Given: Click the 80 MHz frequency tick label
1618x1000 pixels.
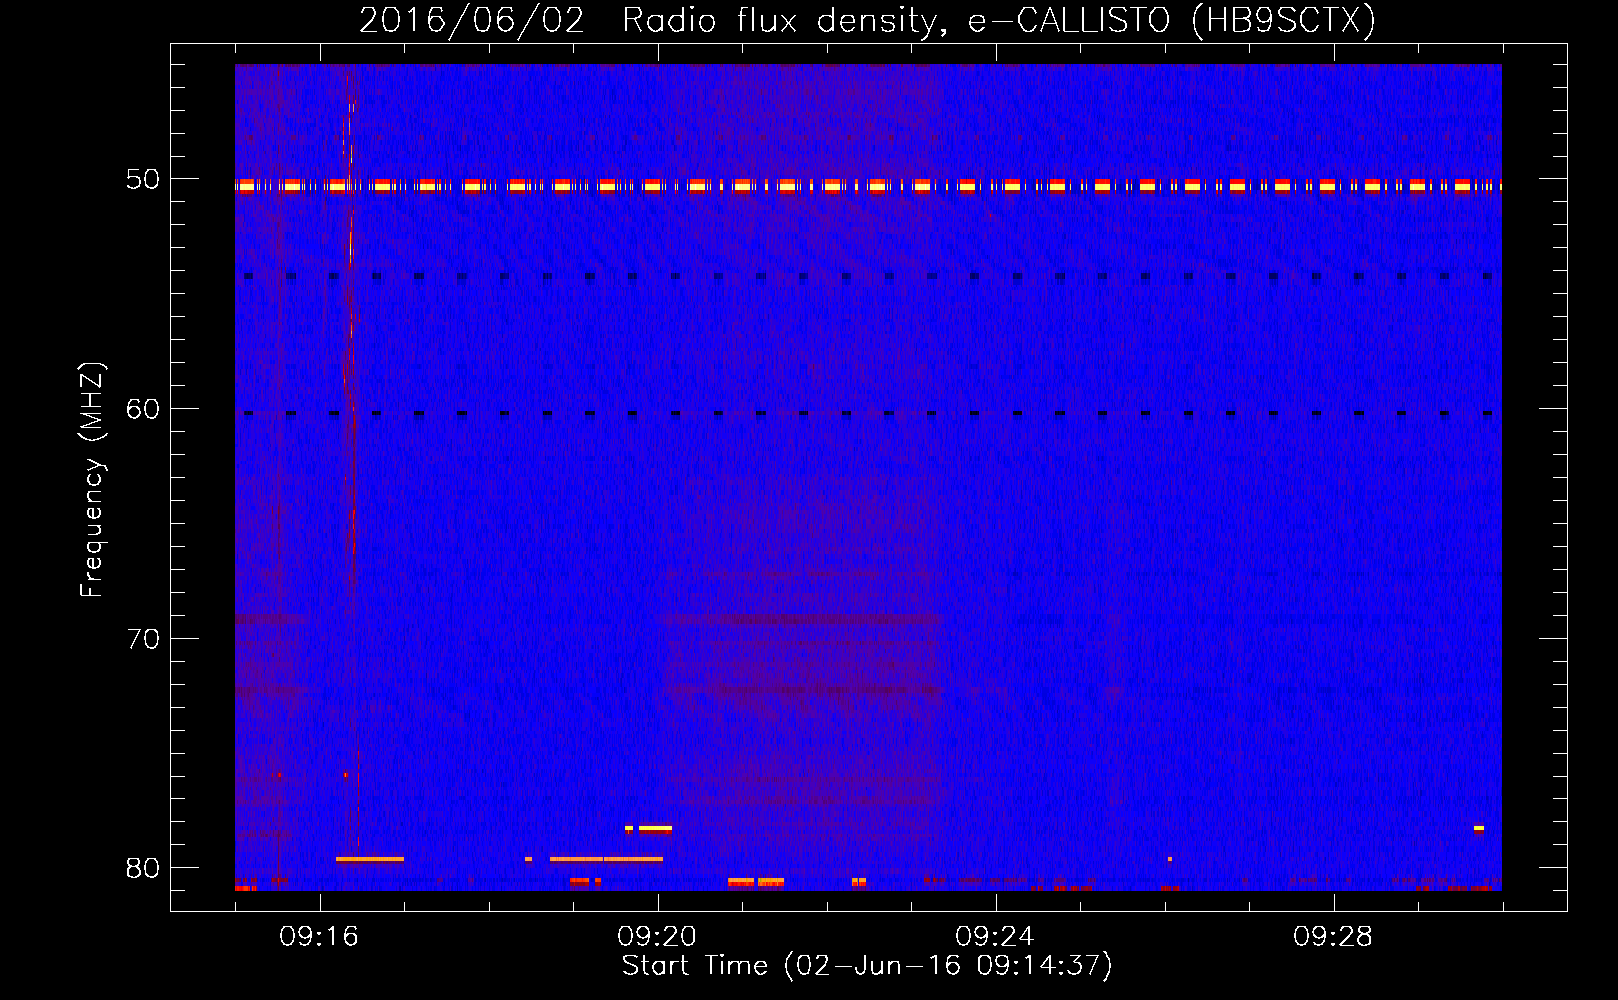Looking at the screenshot, I should click(142, 868).
